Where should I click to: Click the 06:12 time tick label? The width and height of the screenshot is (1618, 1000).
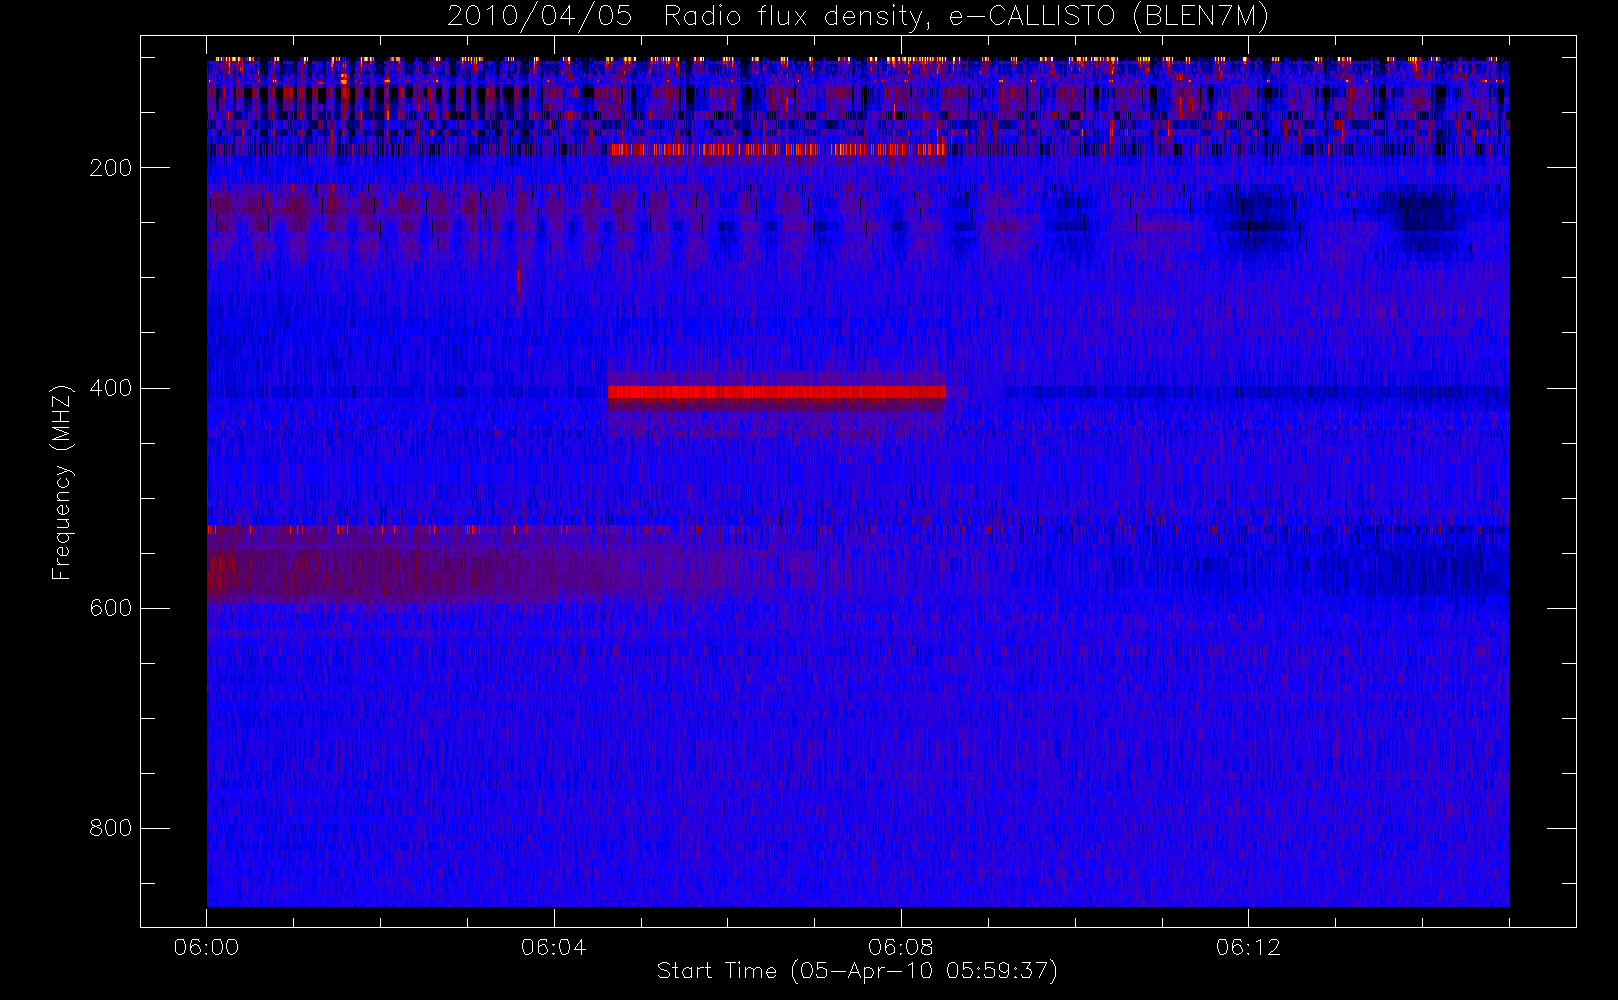(1248, 947)
